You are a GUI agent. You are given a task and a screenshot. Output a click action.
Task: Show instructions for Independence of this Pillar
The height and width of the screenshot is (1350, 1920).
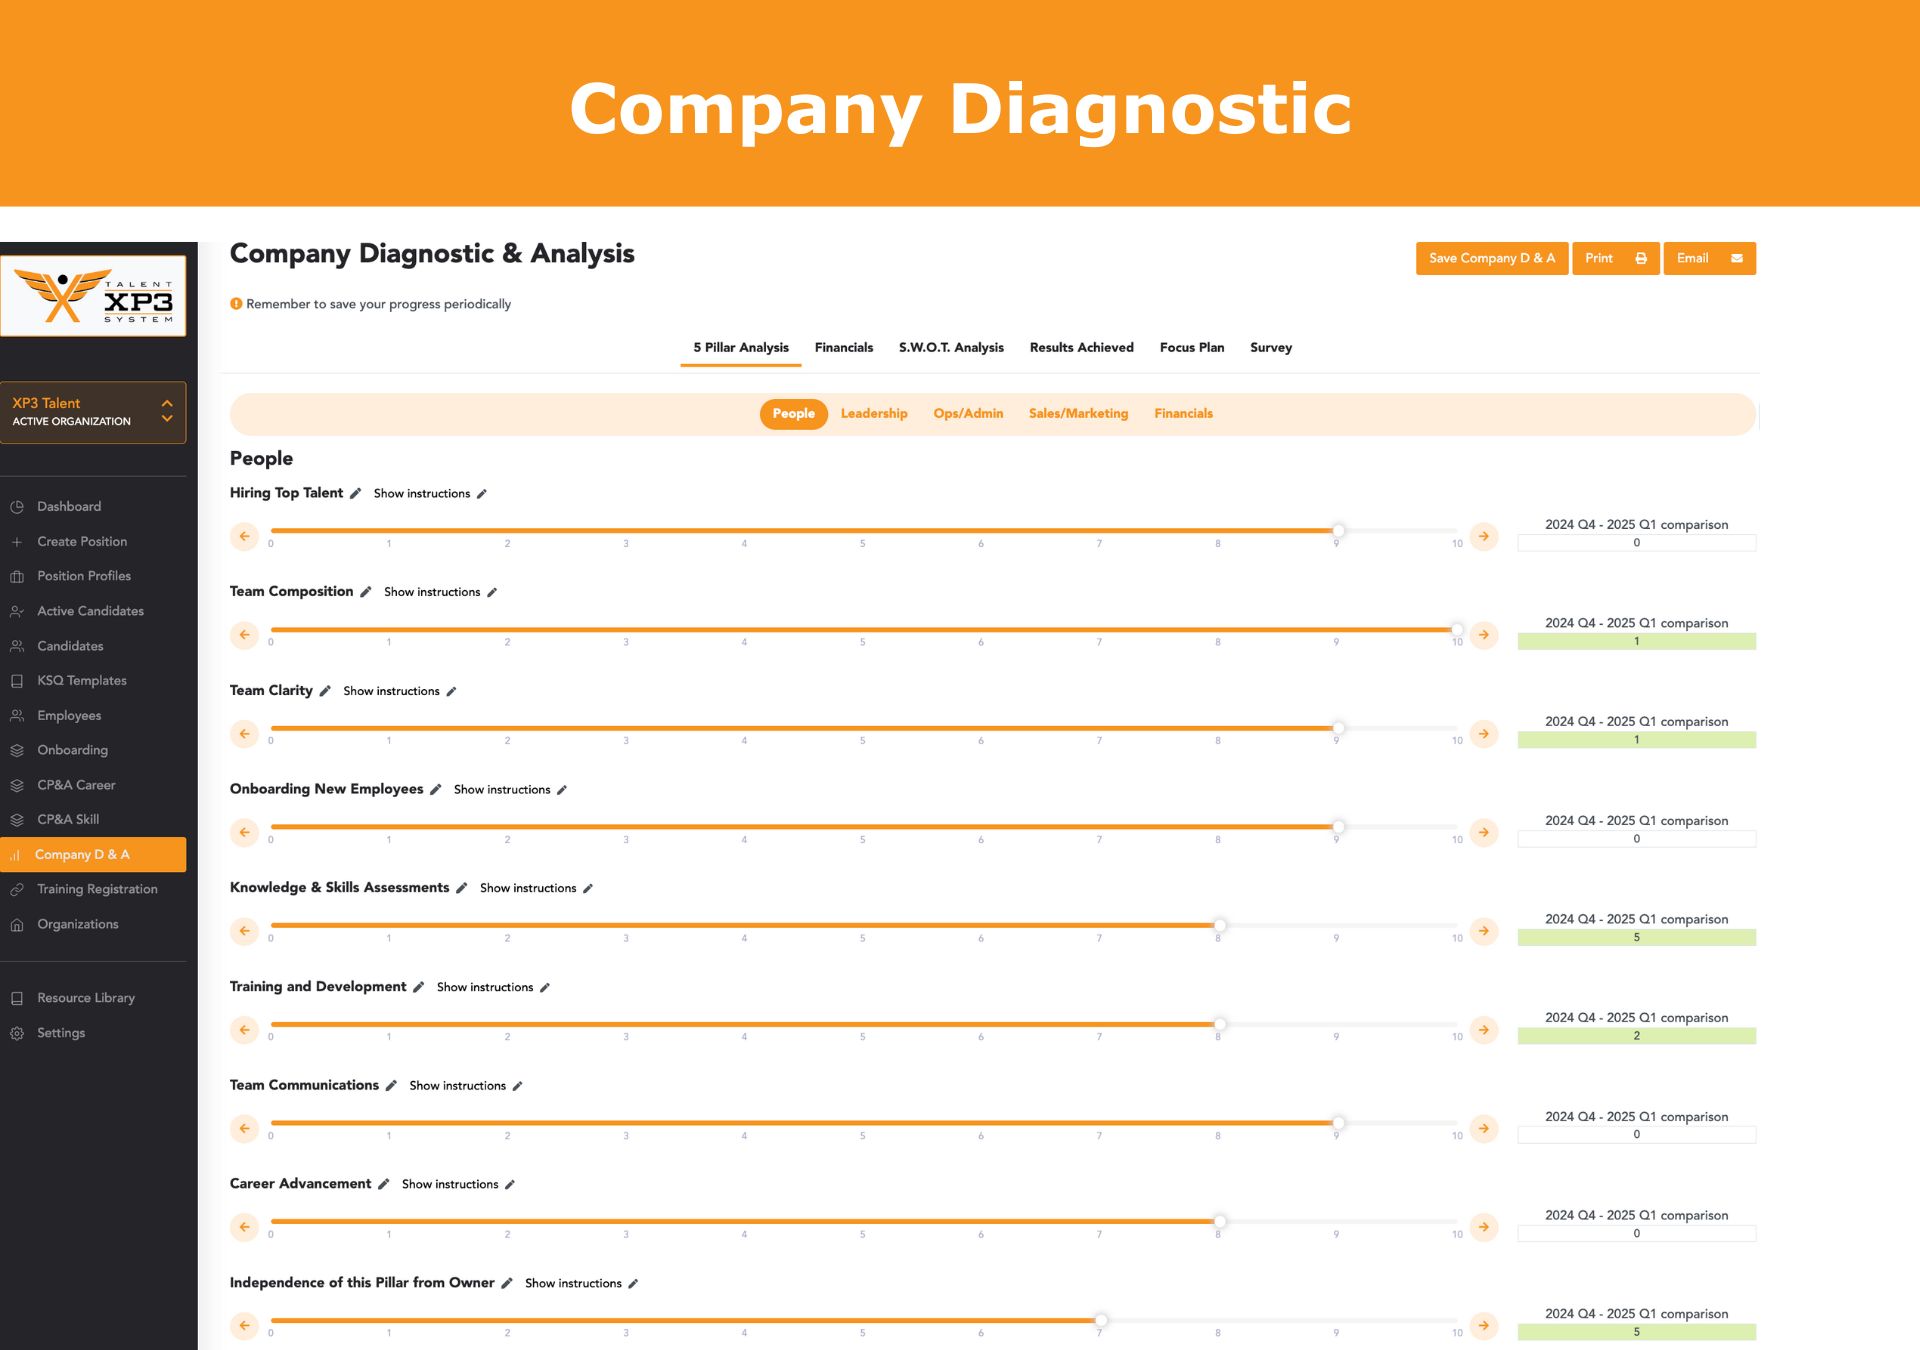point(573,1283)
